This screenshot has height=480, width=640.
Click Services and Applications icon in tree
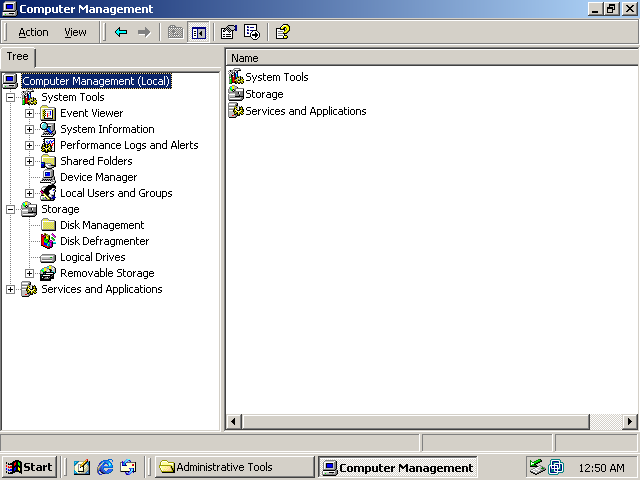(x=29, y=289)
